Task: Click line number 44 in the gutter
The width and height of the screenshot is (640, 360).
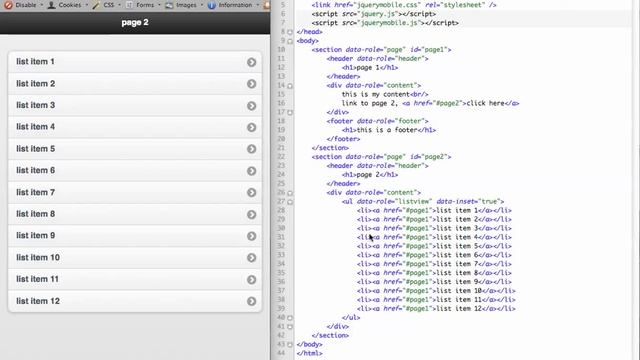Action: (281, 353)
